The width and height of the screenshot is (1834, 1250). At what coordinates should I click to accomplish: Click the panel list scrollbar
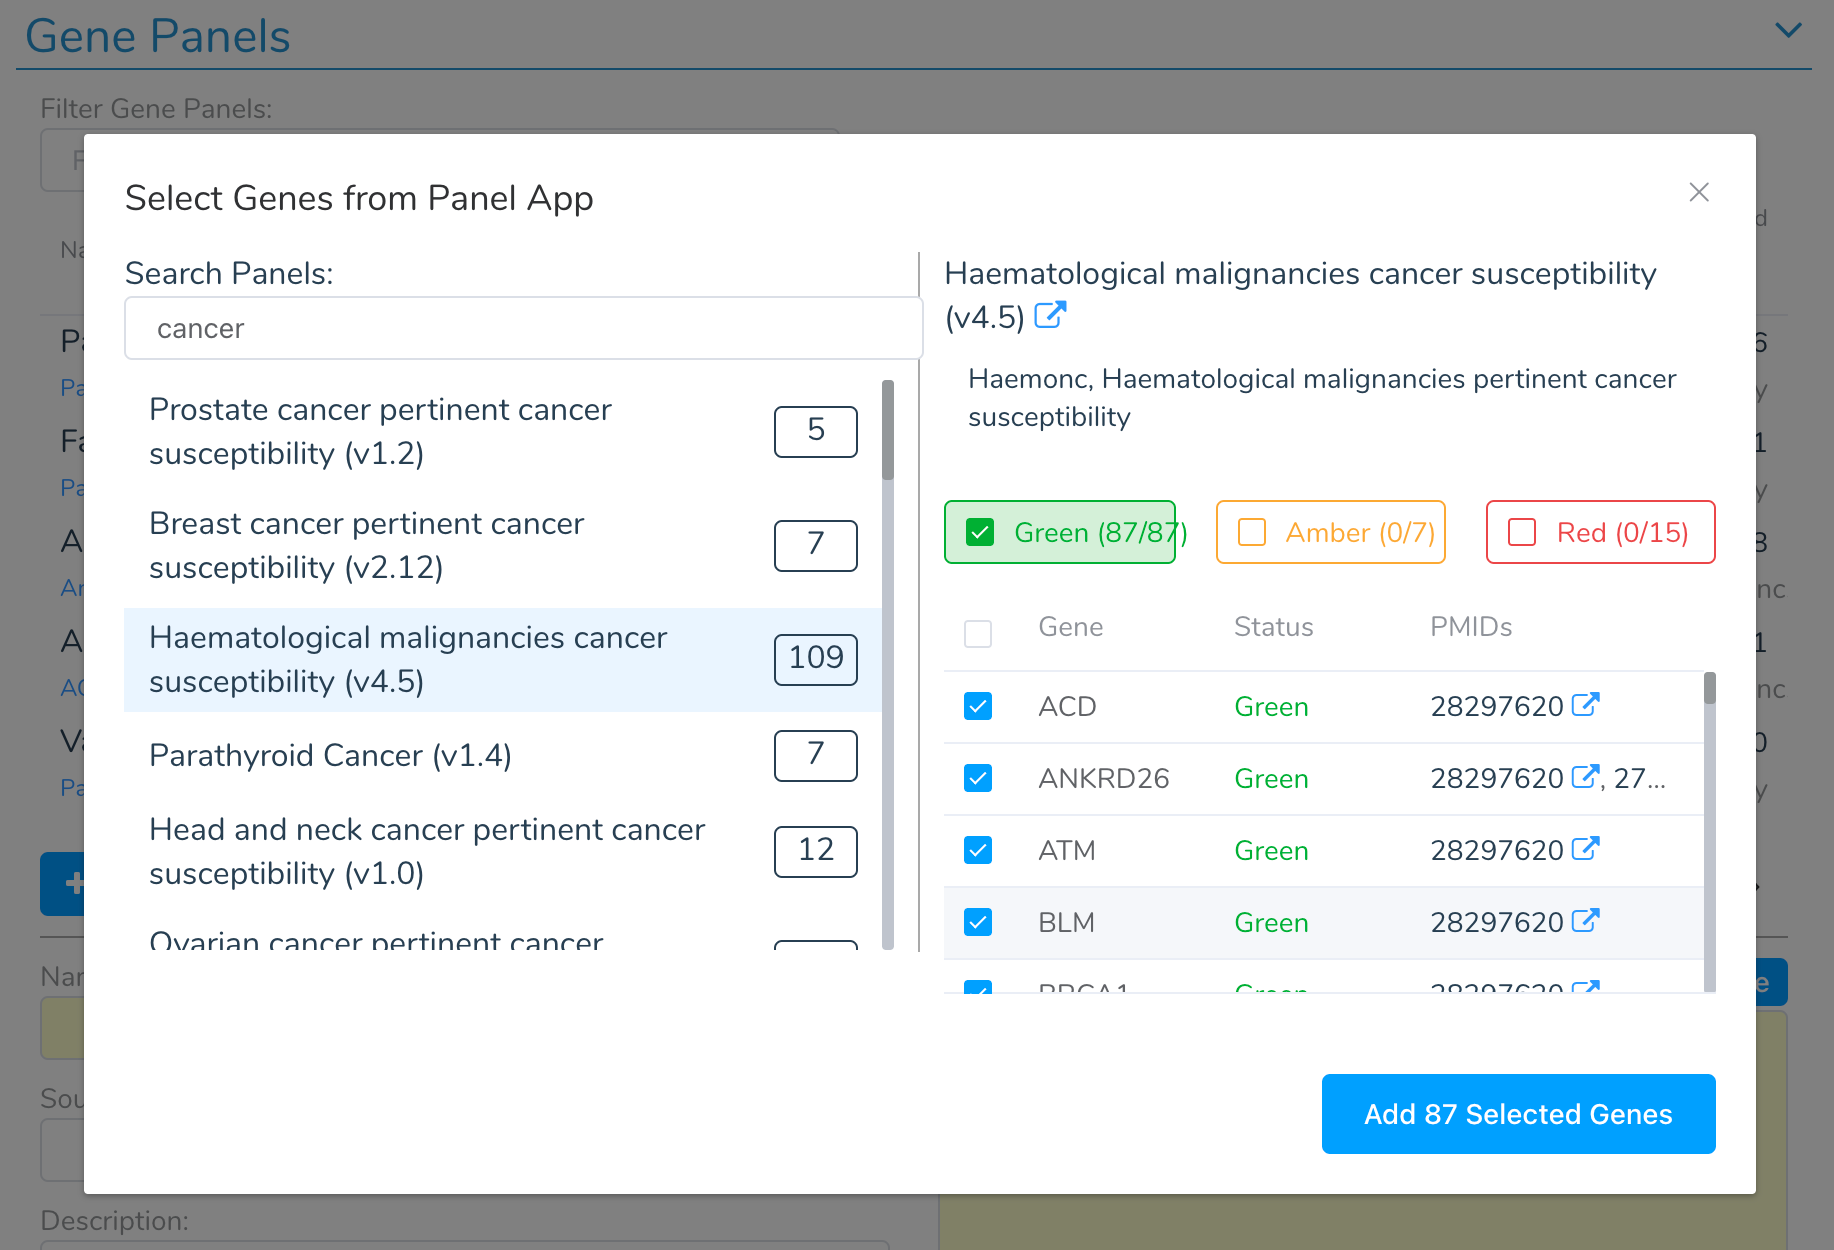[888, 430]
